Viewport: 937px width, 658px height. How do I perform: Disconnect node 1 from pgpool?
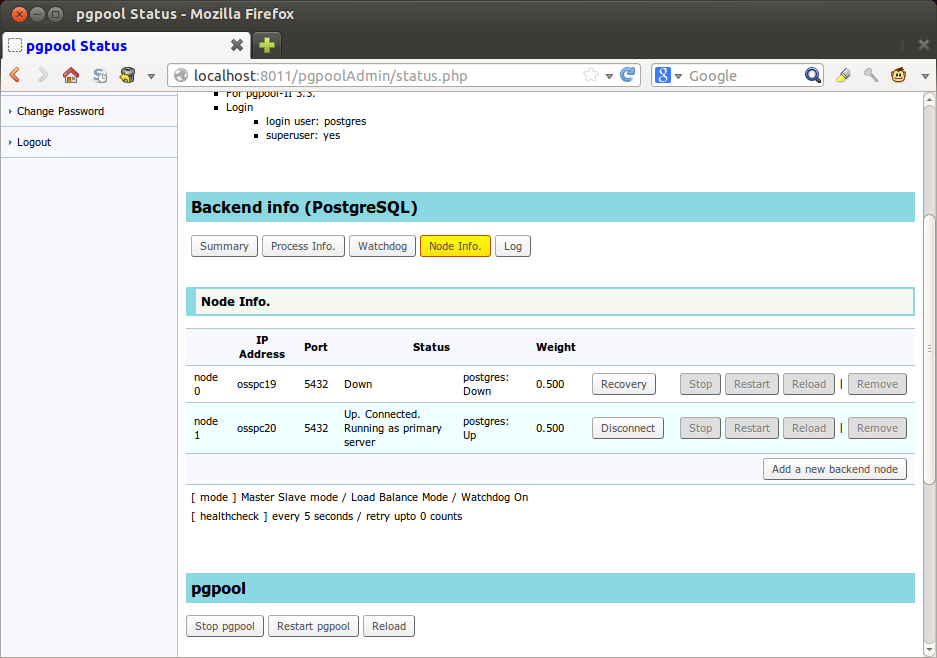[x=628, y=428]
